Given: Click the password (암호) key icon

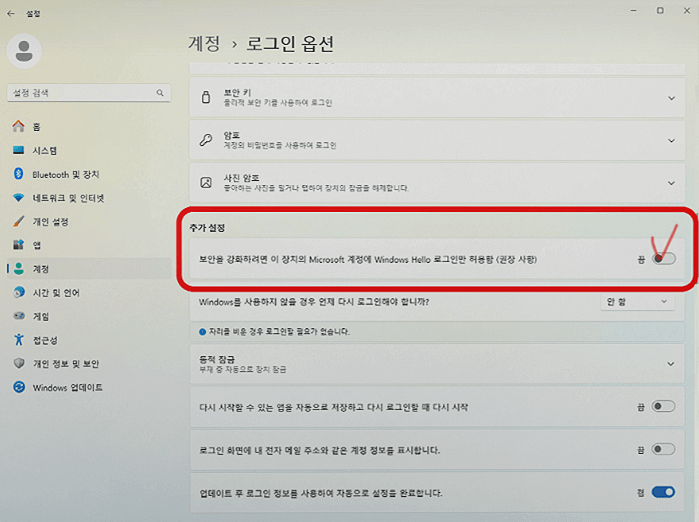Looking at the screenshot, I should 206,140.
